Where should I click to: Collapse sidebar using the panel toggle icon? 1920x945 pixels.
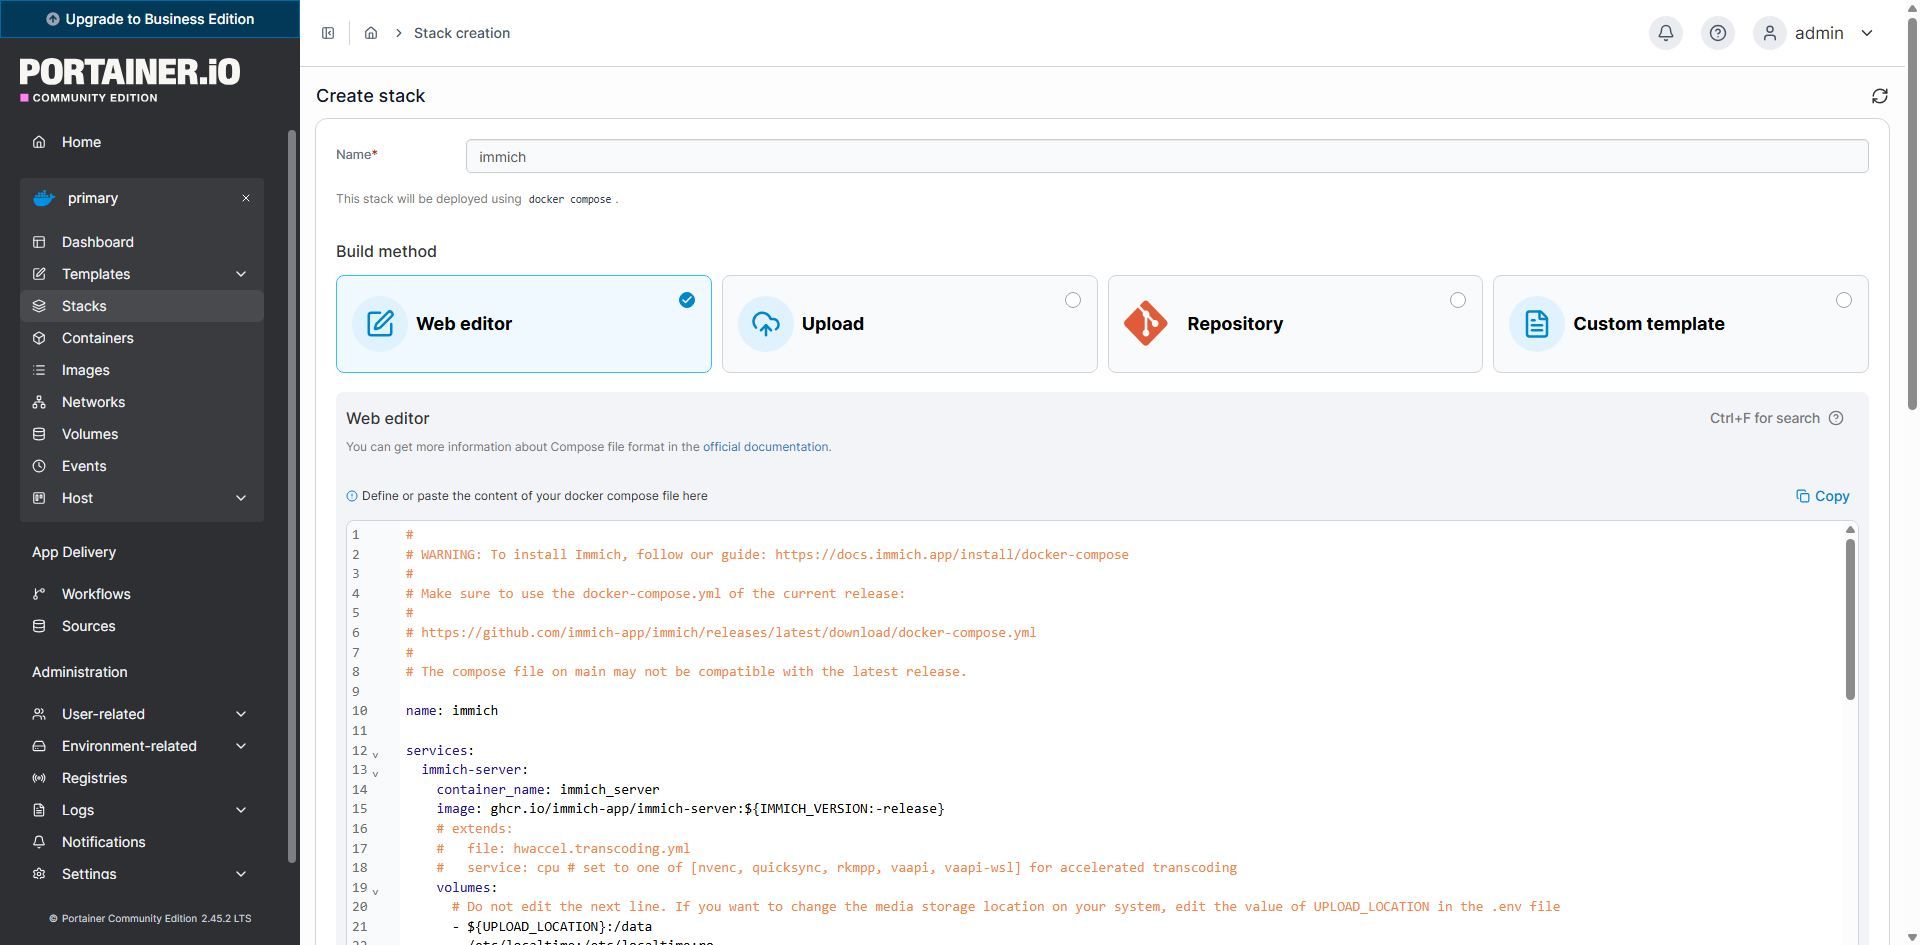click(328, 33)
